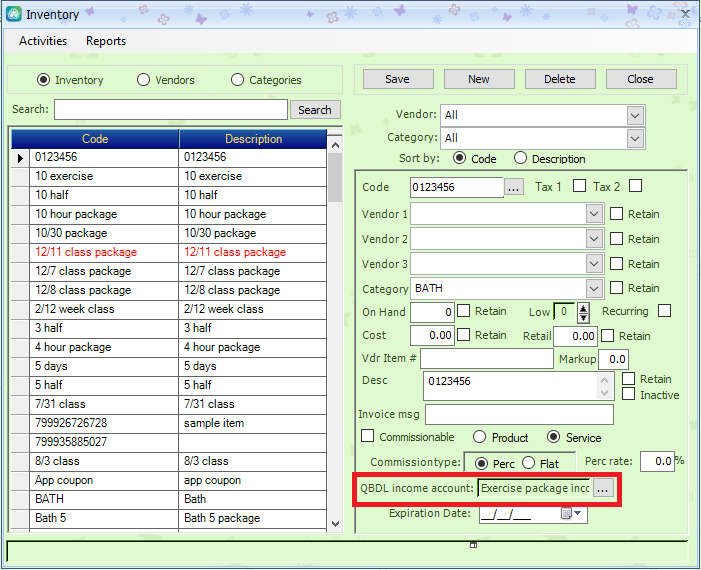Open QBDL income account browse button

(x=604, y=489)
